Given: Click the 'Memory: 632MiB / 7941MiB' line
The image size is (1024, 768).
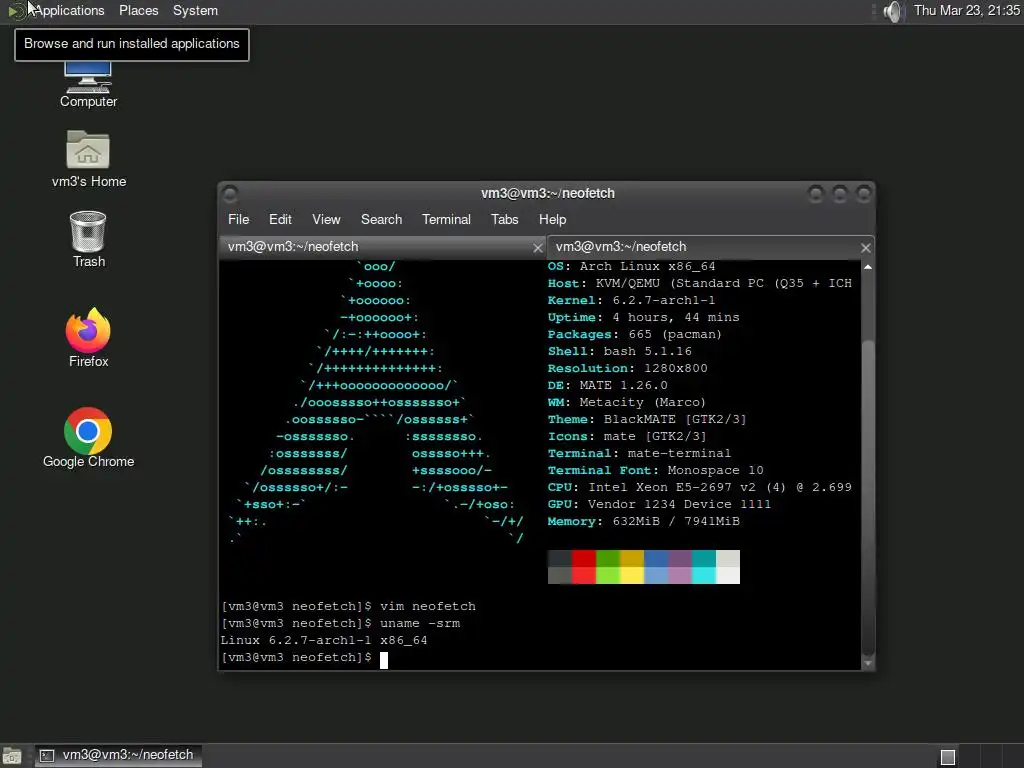Looking at the screenshot, I should coord(644,521).
